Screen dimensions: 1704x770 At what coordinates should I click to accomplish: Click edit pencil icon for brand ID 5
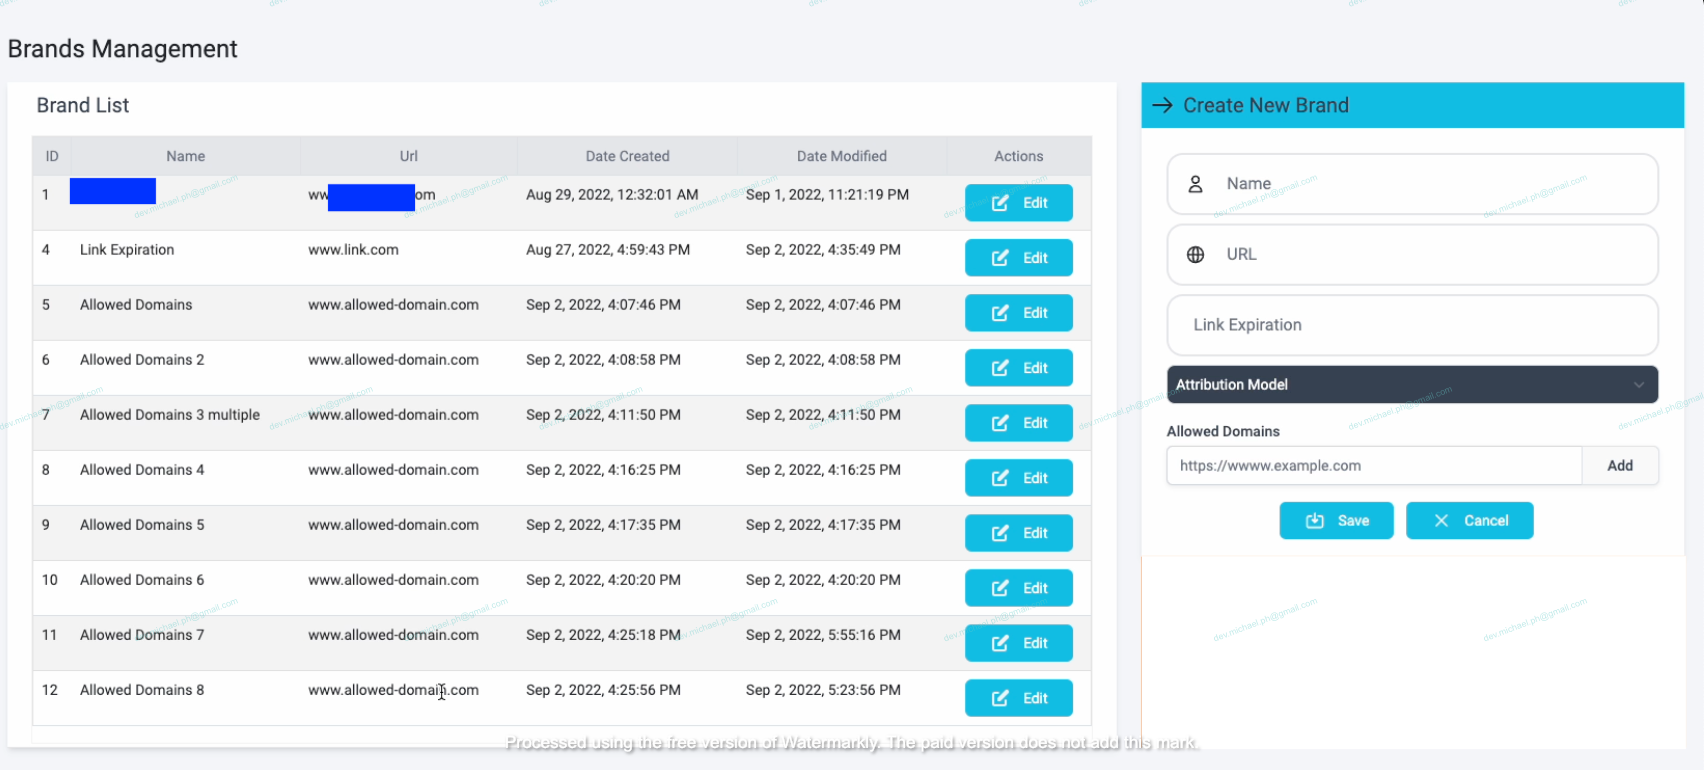tap(1000, 313)
